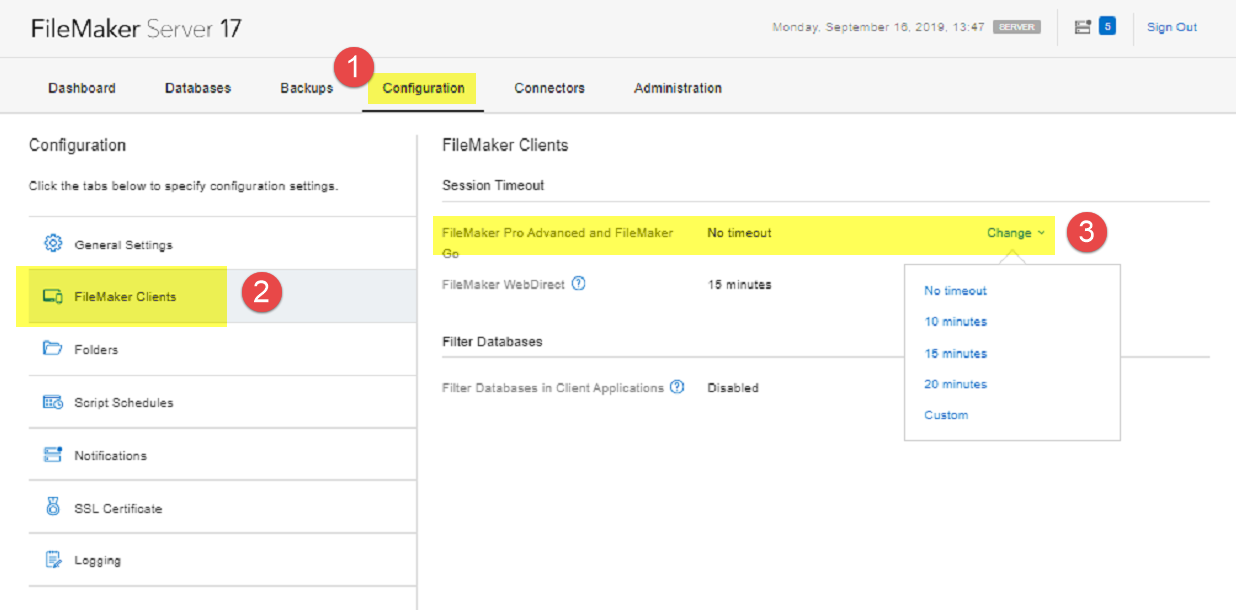Choose 10 minutes from the timeout list

pyautogui.click(x=955, y=322)
